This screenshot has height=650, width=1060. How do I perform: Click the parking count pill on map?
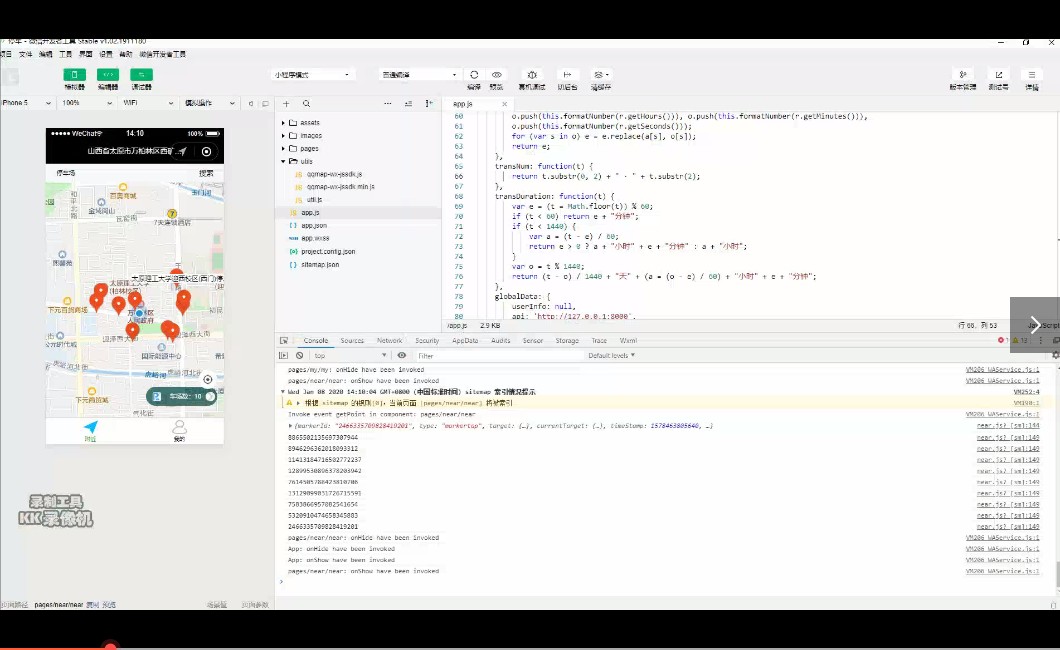point(182,397)
